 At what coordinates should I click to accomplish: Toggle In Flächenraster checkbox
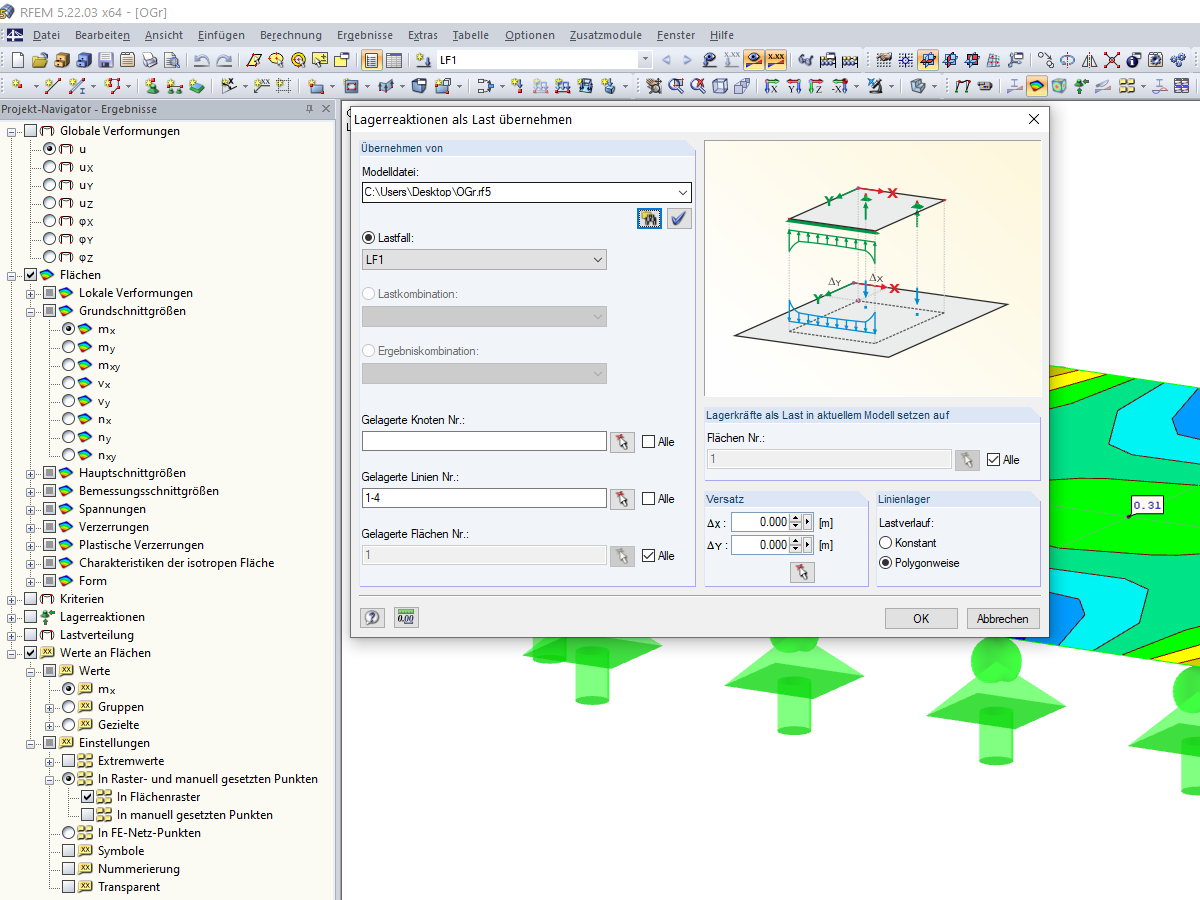[x=88, y=797]
